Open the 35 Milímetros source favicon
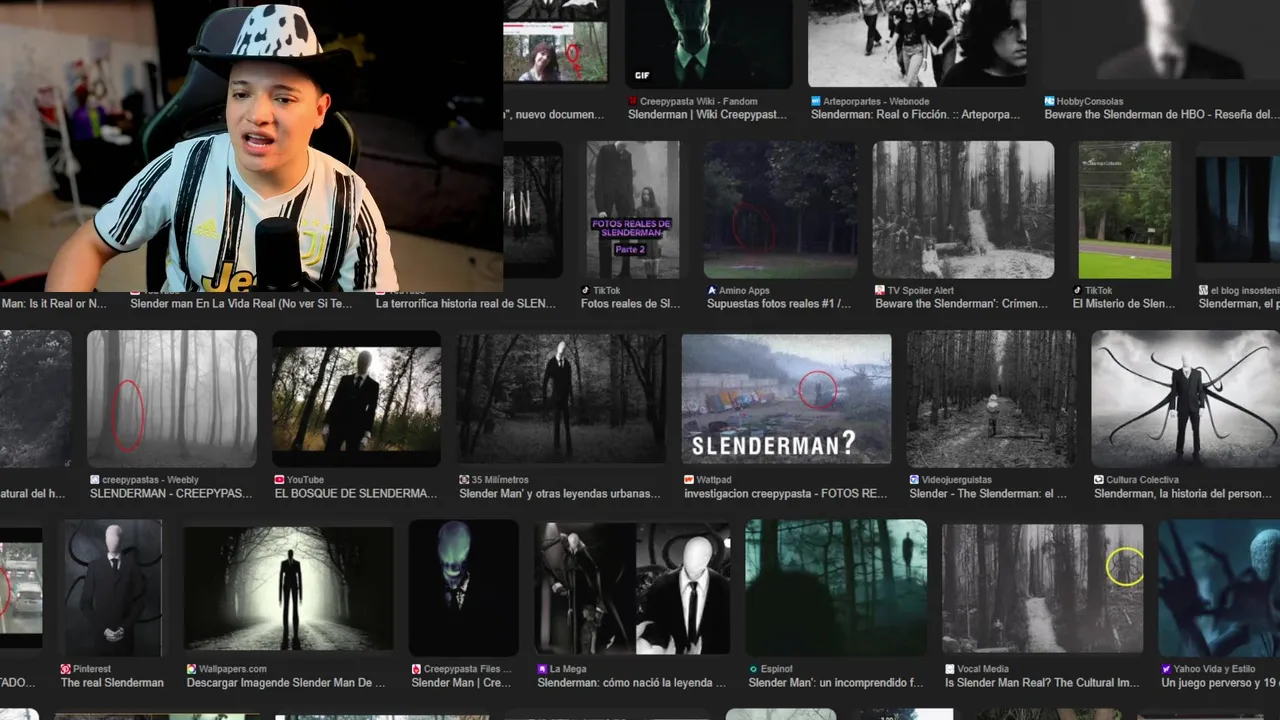 tap(464, 480)
